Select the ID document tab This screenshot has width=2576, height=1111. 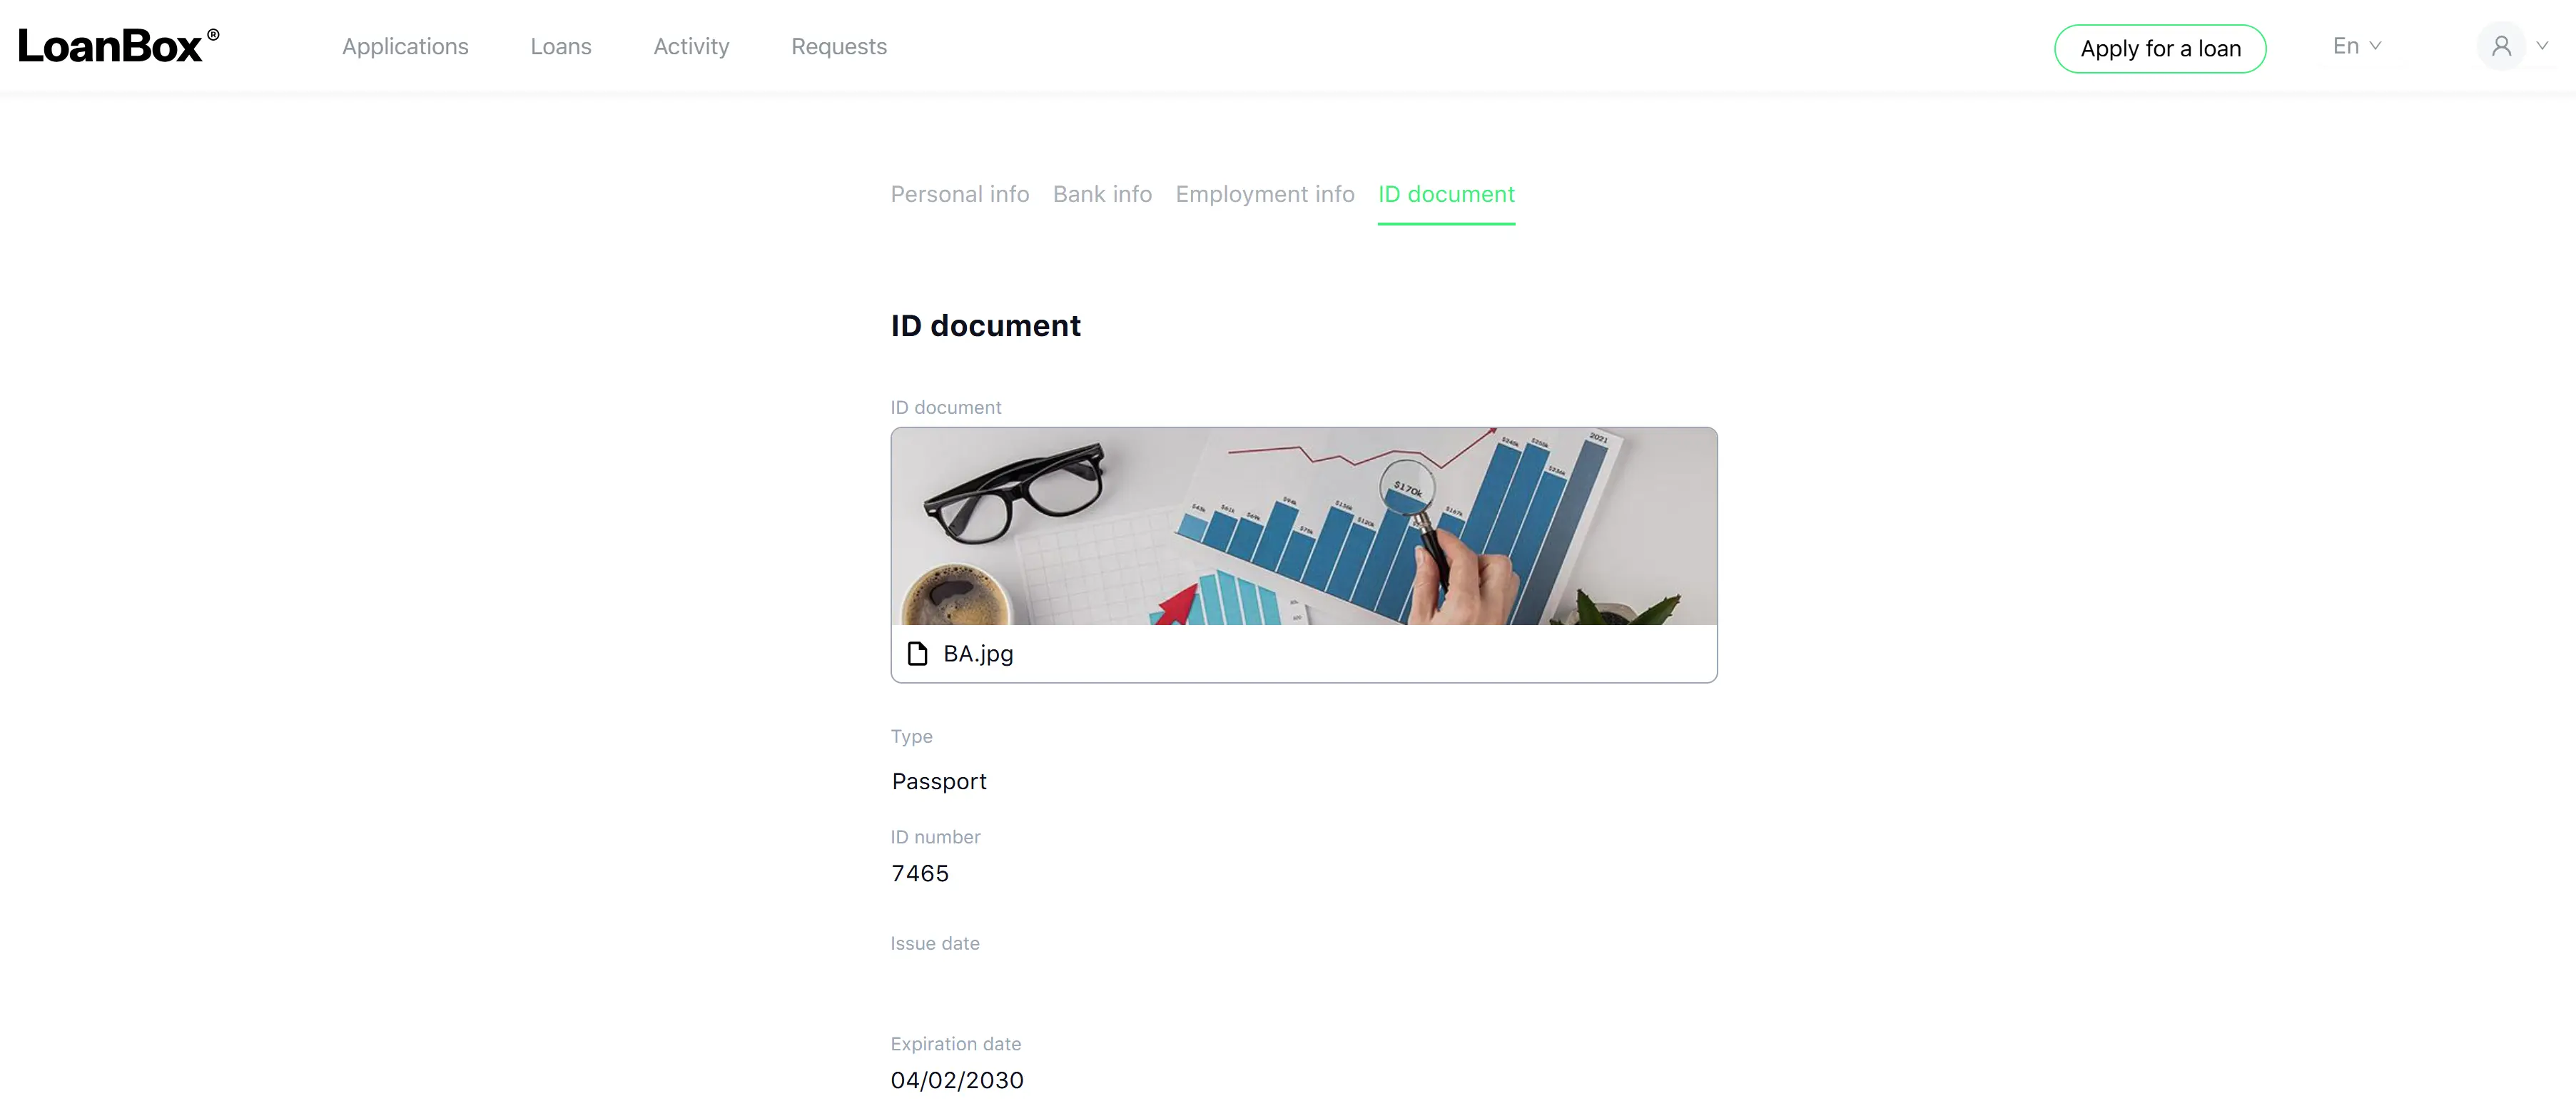1446,194
